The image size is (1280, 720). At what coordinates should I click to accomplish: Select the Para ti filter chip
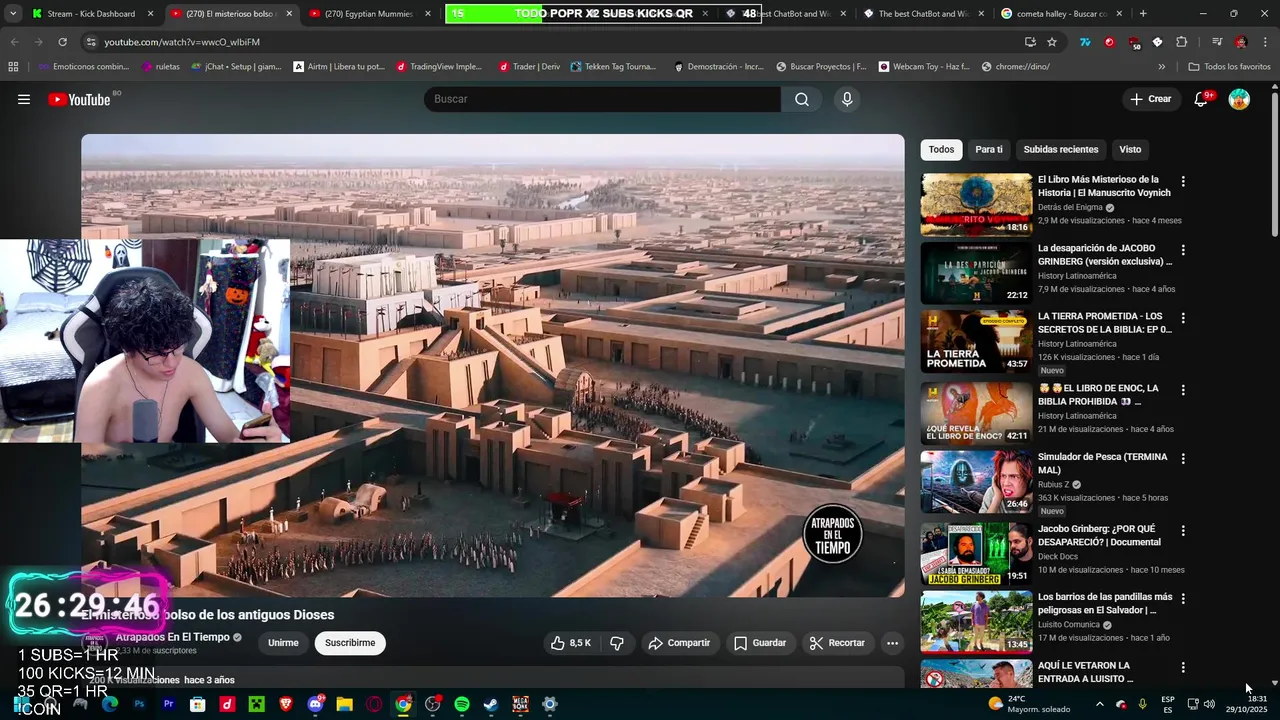989,149
